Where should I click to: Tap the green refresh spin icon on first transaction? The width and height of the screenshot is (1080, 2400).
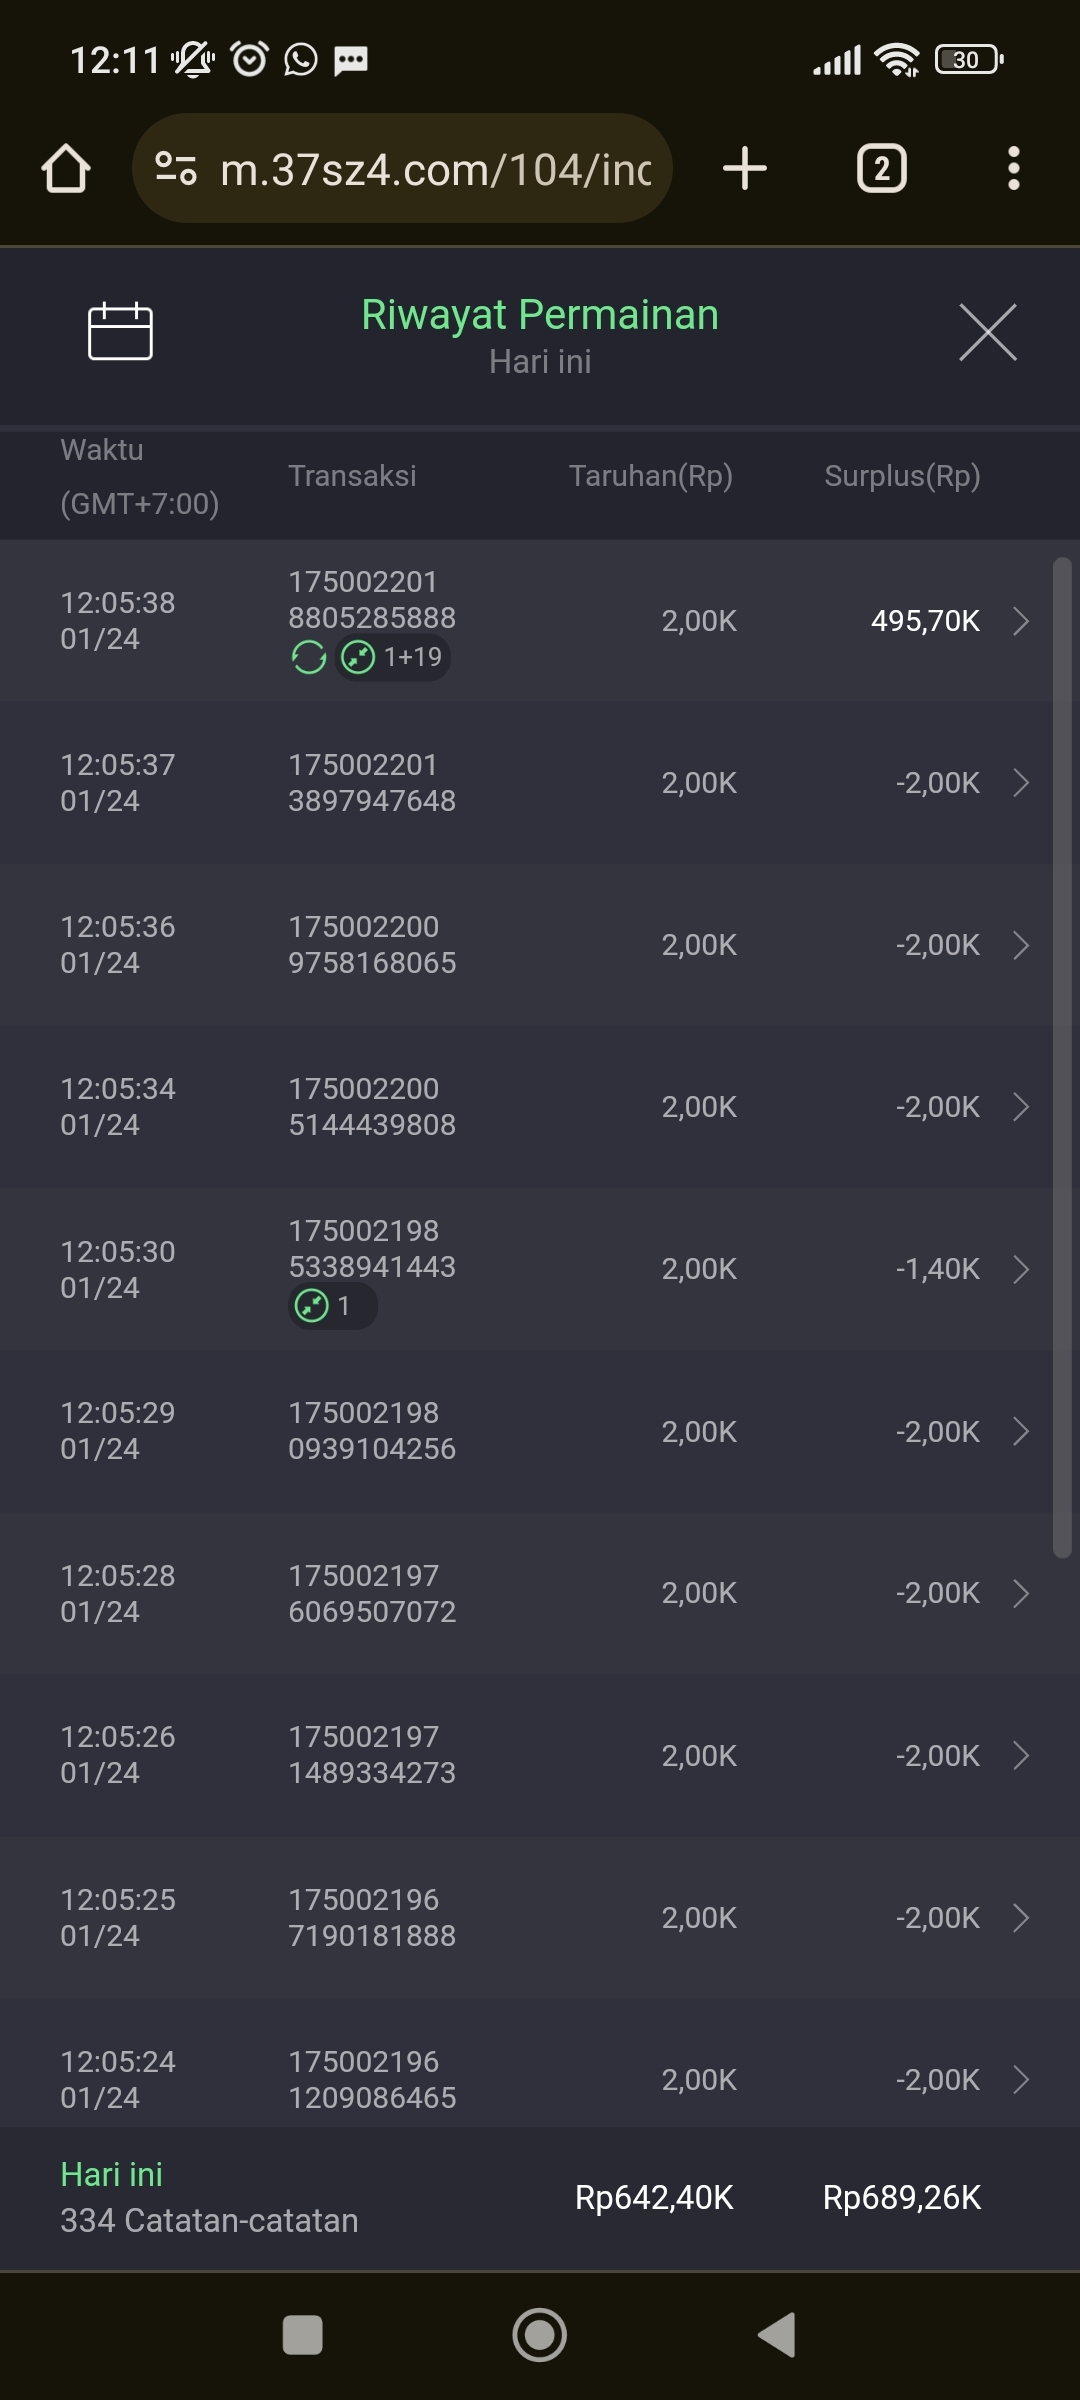(x=309, y=657)
